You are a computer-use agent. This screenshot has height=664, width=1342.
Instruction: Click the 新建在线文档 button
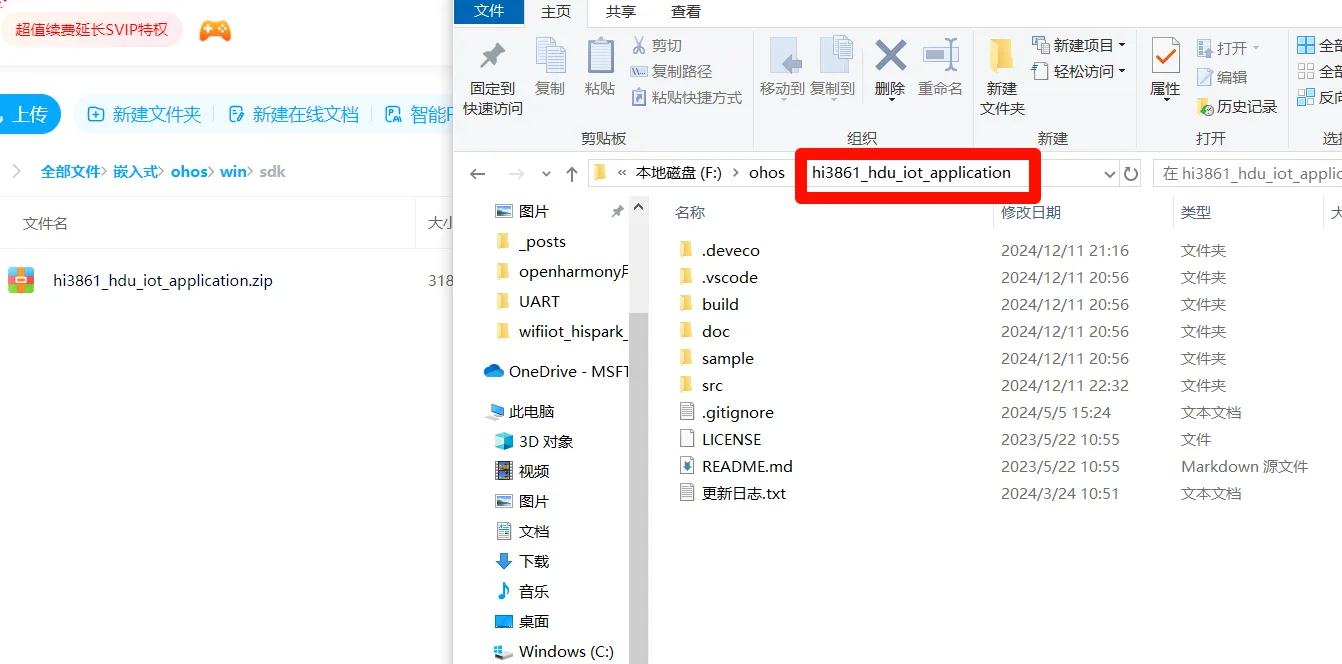coord(293,114)
